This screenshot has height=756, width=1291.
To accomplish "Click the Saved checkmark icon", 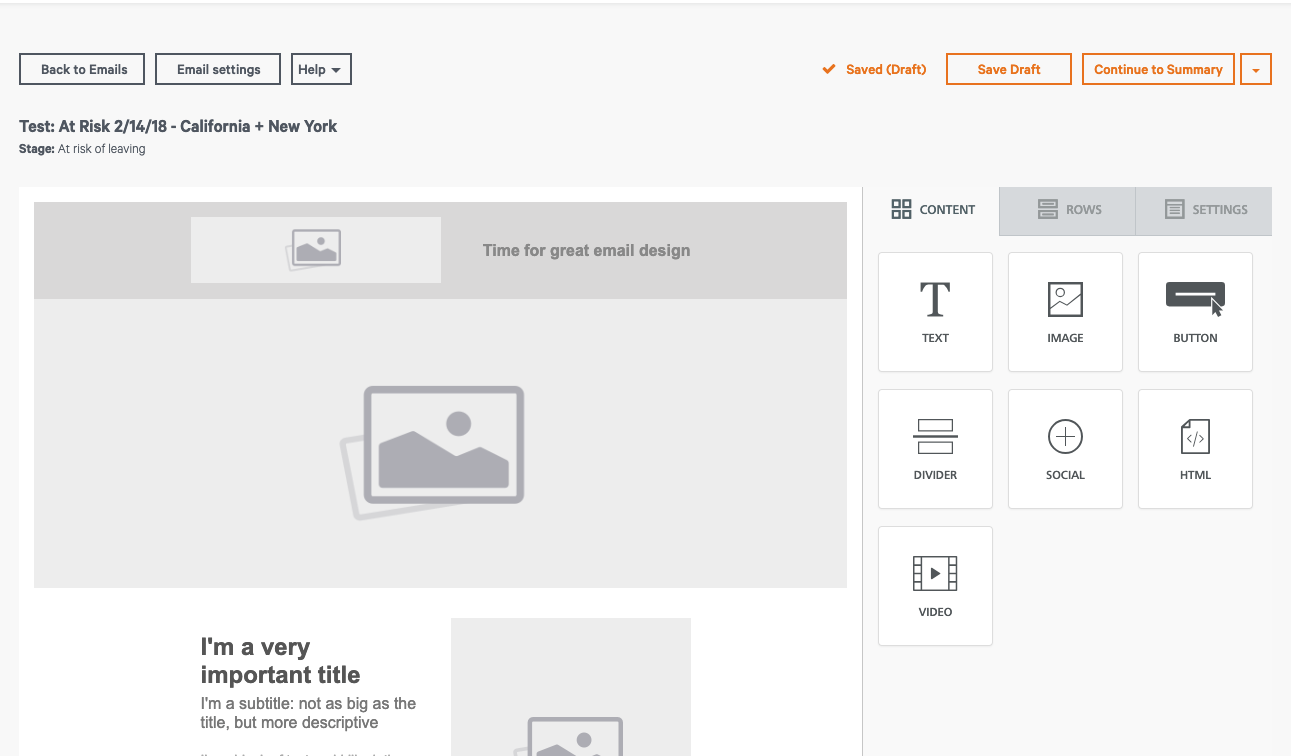I will (828, 69).
